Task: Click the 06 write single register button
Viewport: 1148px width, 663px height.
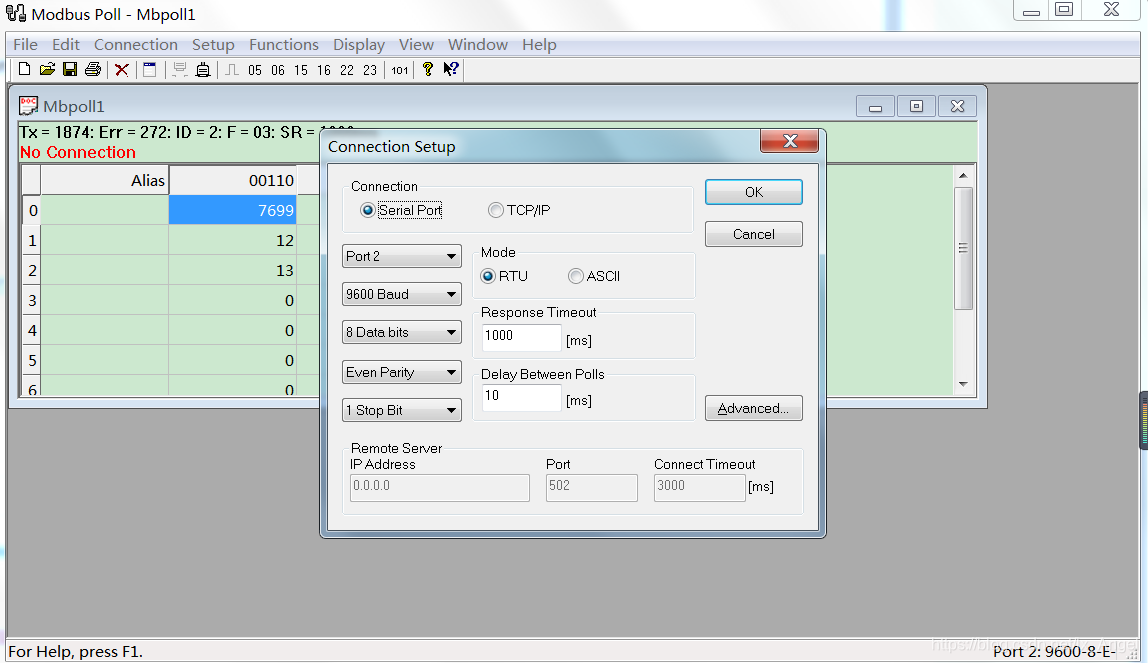Action: point(277,70)
